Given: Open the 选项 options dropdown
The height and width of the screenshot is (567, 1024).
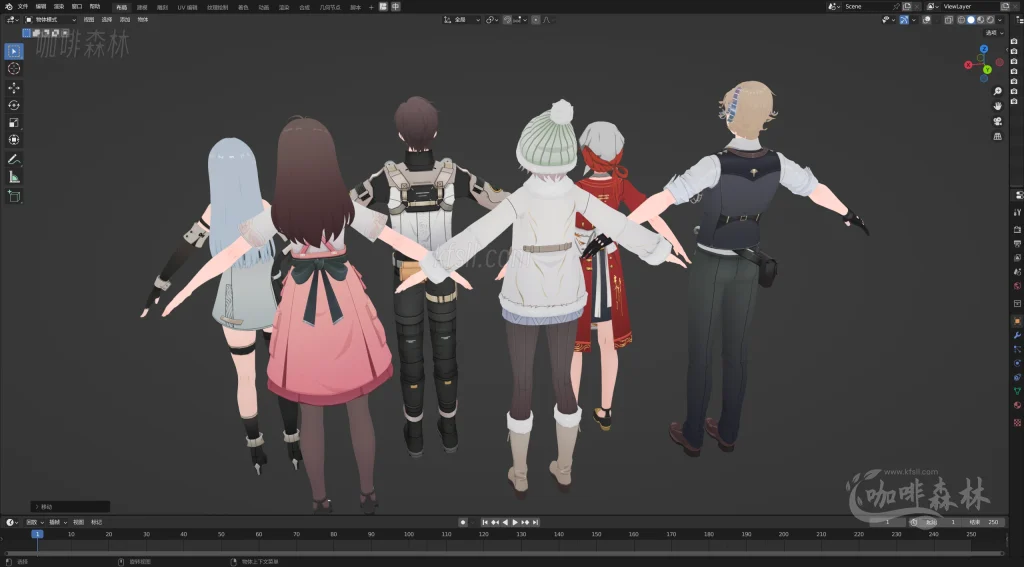Looking at the screenshot, I should (x=994, y=33).
